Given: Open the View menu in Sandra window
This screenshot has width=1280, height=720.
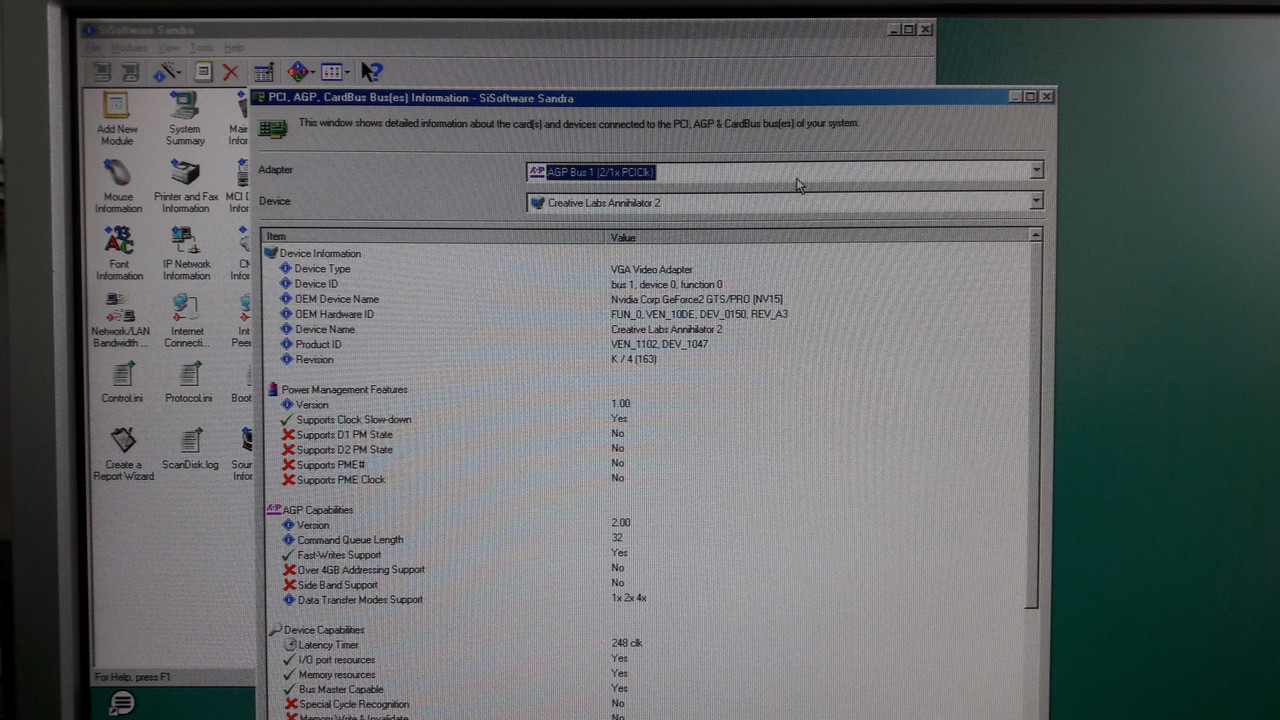Looking at the screenshot, I should tap(169, 48).
